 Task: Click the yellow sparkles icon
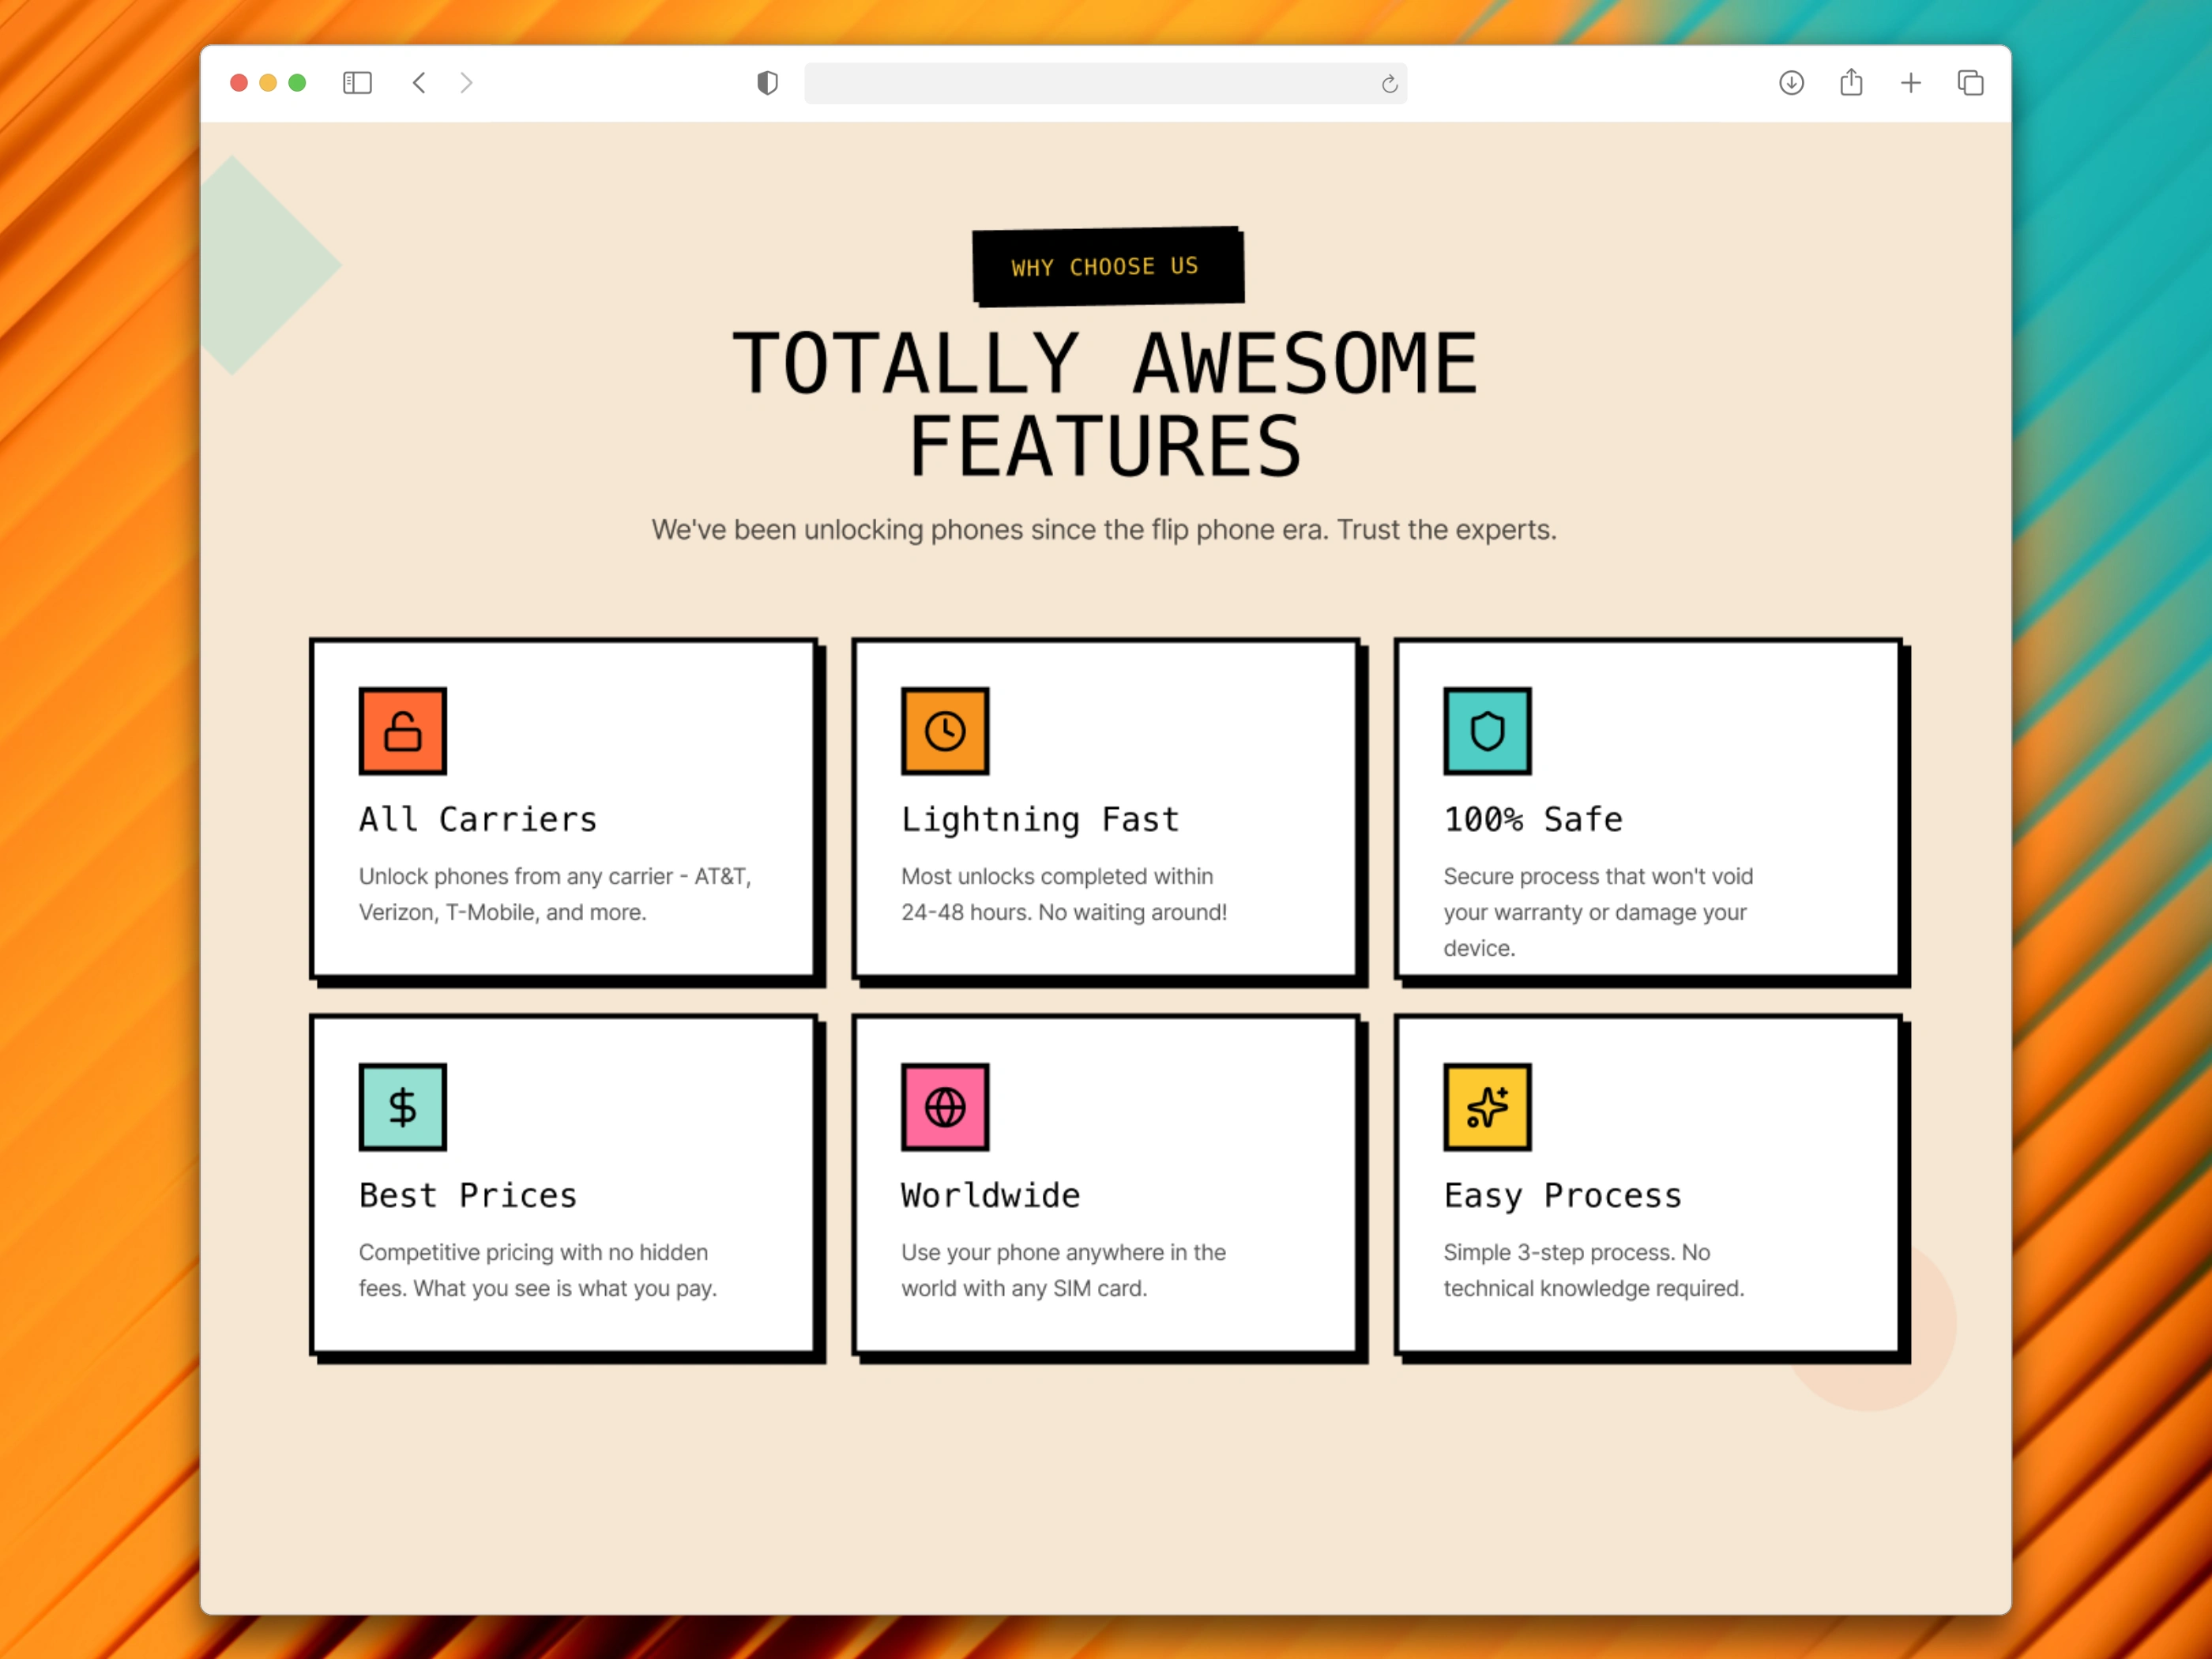[1486, 1107]
